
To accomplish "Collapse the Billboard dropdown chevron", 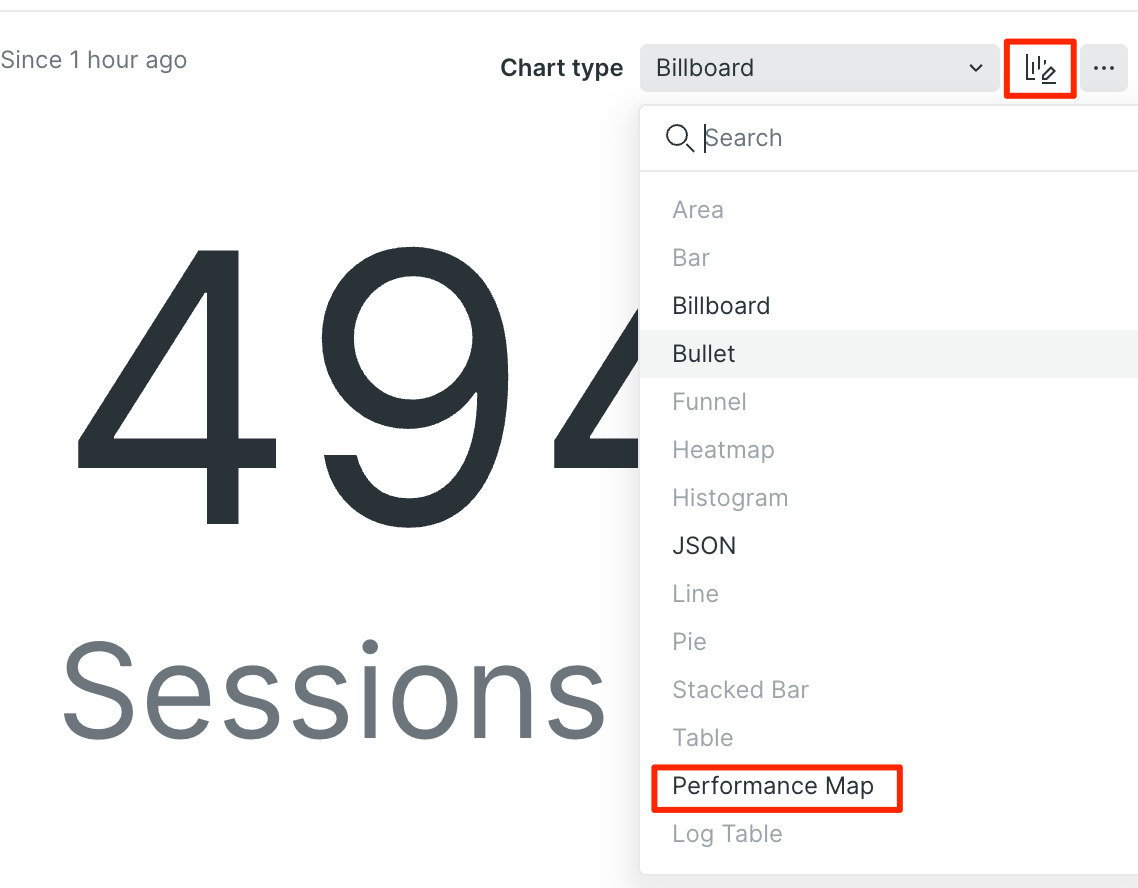I will tap(976, 68).
